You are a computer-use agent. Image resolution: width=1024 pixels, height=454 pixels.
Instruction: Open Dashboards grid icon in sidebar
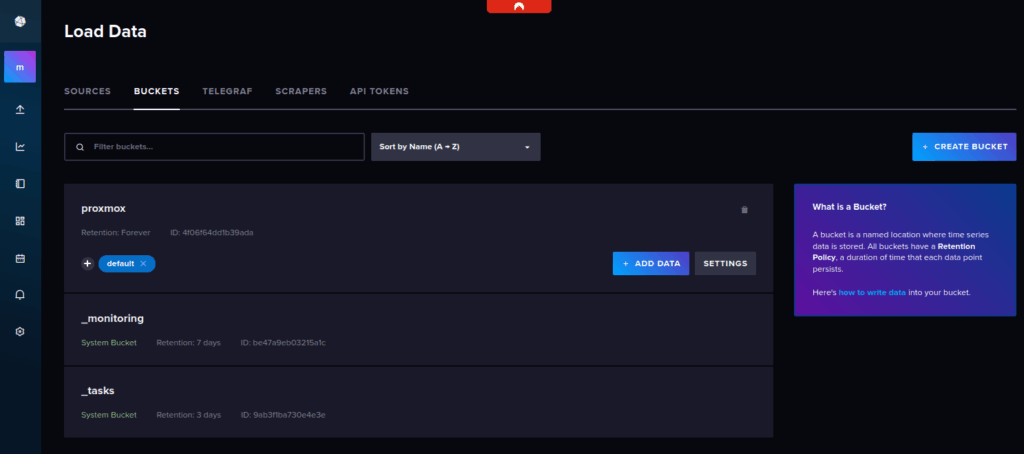click(x=20, y=221)
